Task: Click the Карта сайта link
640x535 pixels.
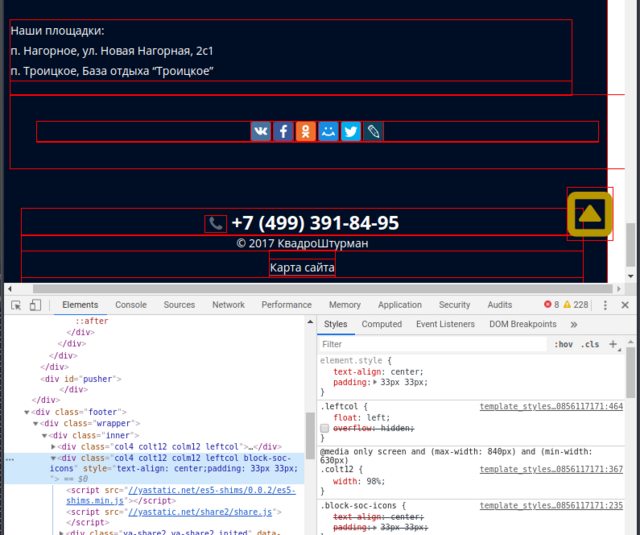Action: (x=302, y=267)
